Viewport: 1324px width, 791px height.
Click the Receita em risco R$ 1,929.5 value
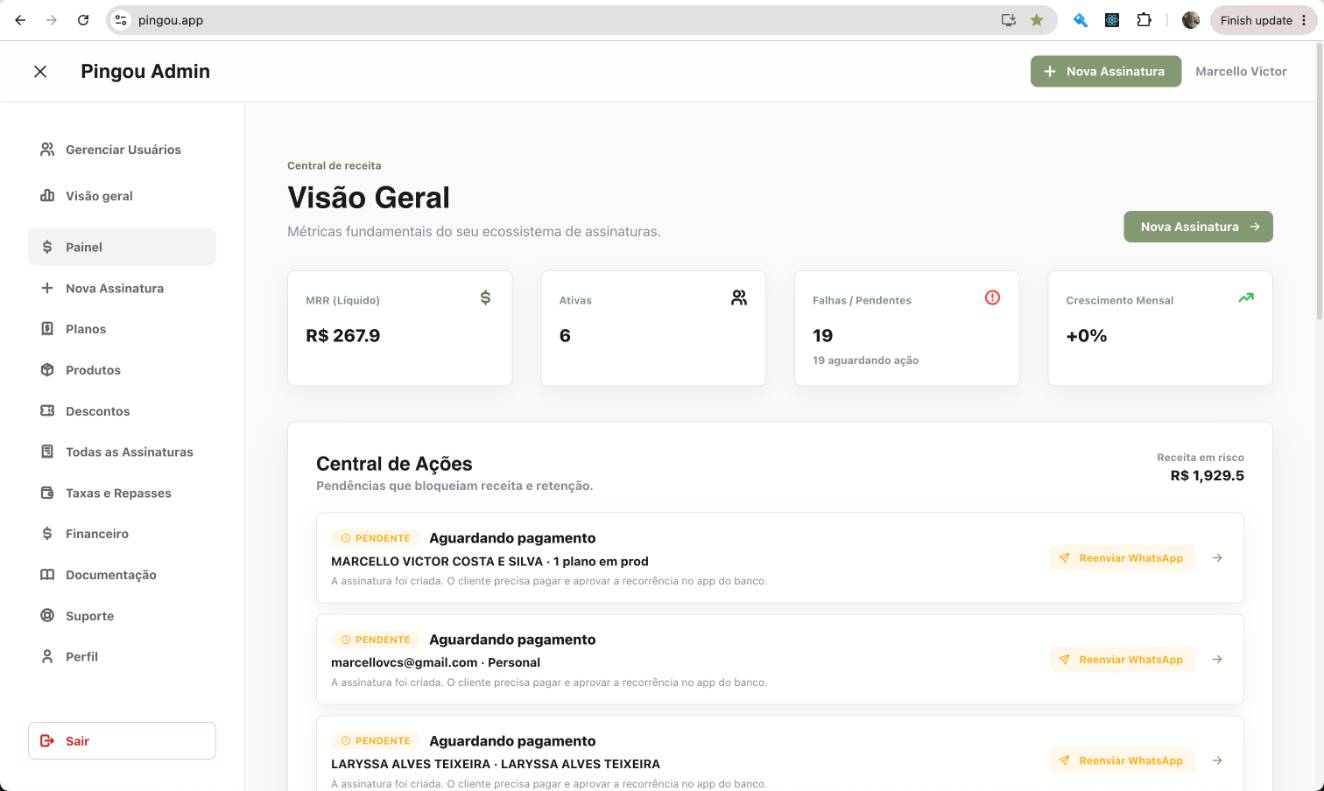[1207, 475]
